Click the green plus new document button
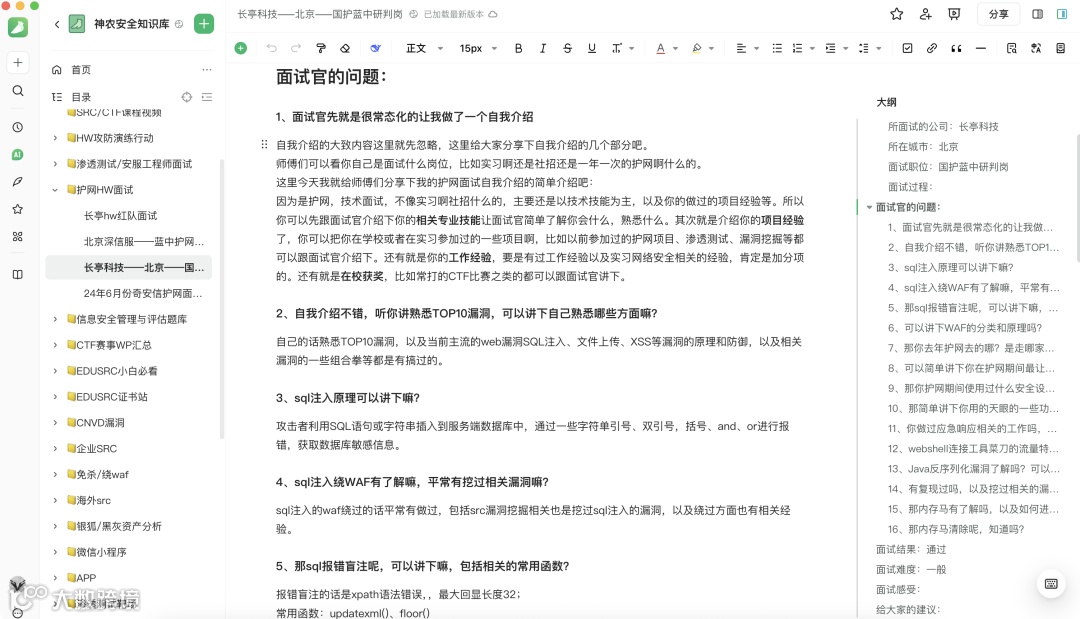This screenshot has width=1080, height=619. coord(204,24)
